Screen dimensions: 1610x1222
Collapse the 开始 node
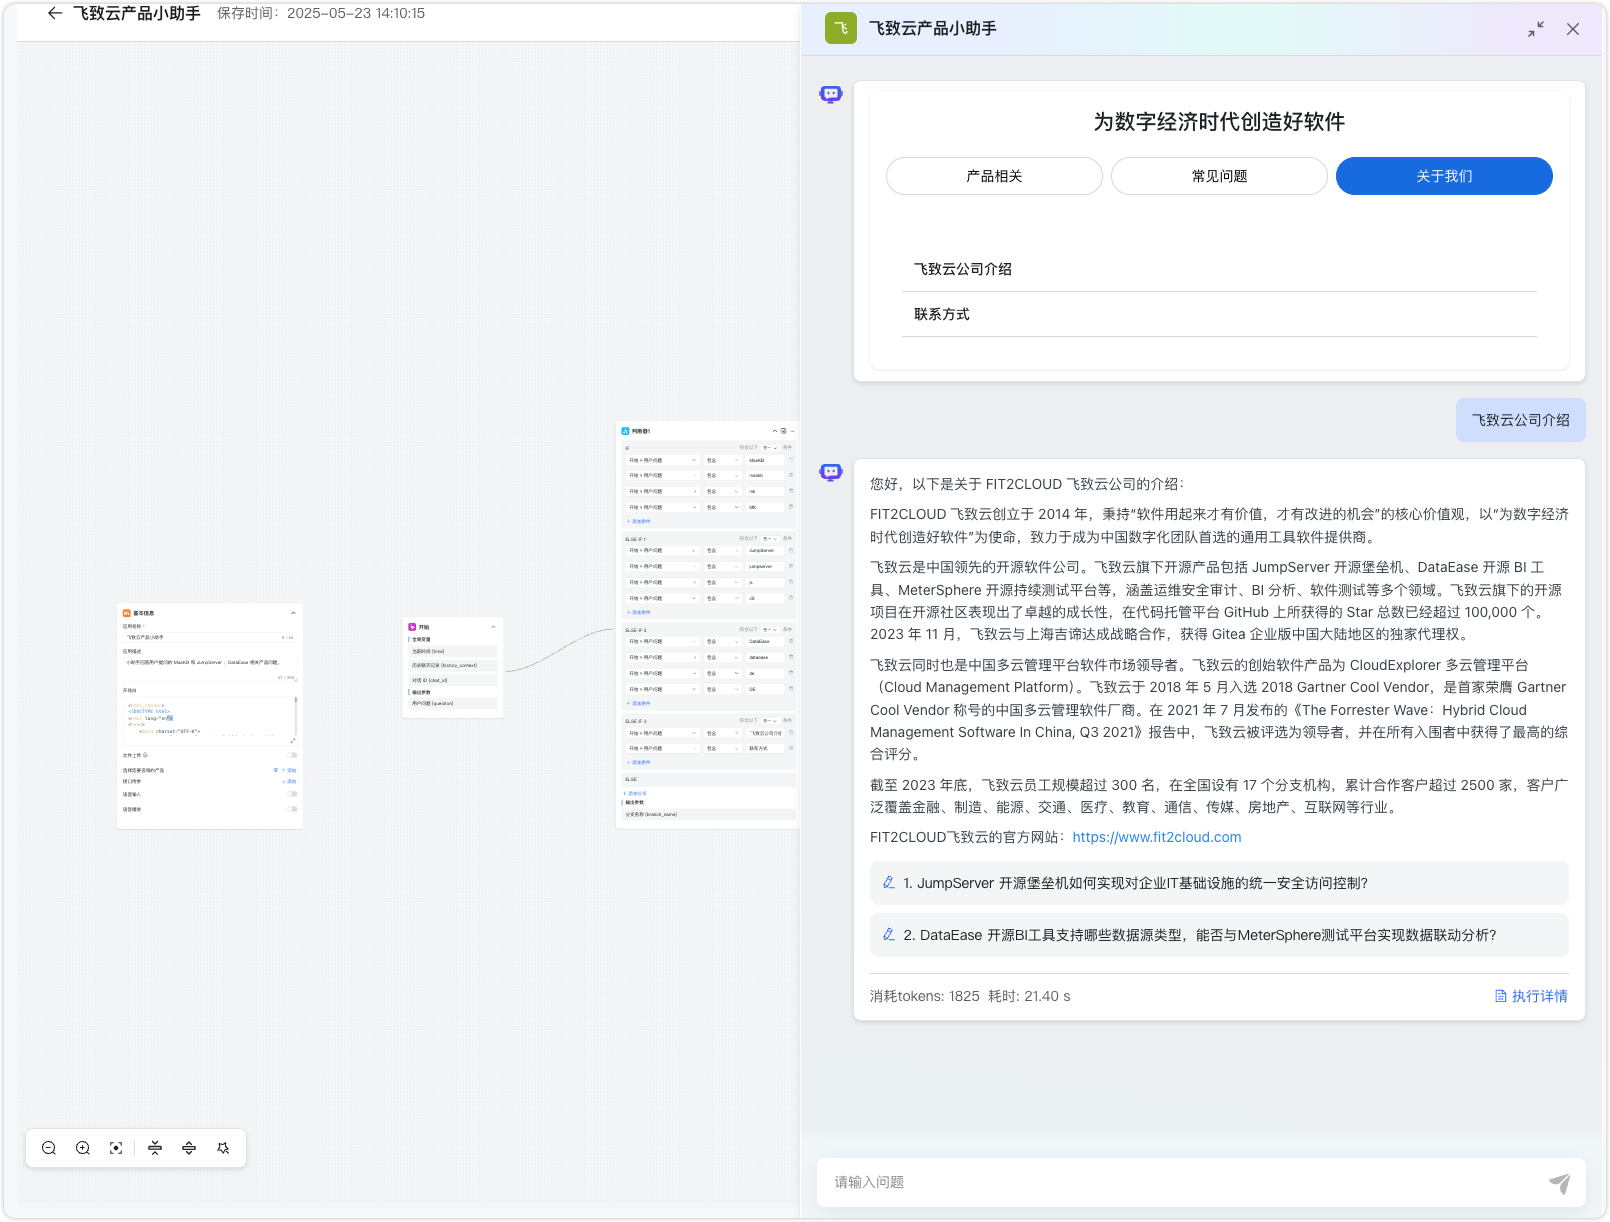click(493, 627)
